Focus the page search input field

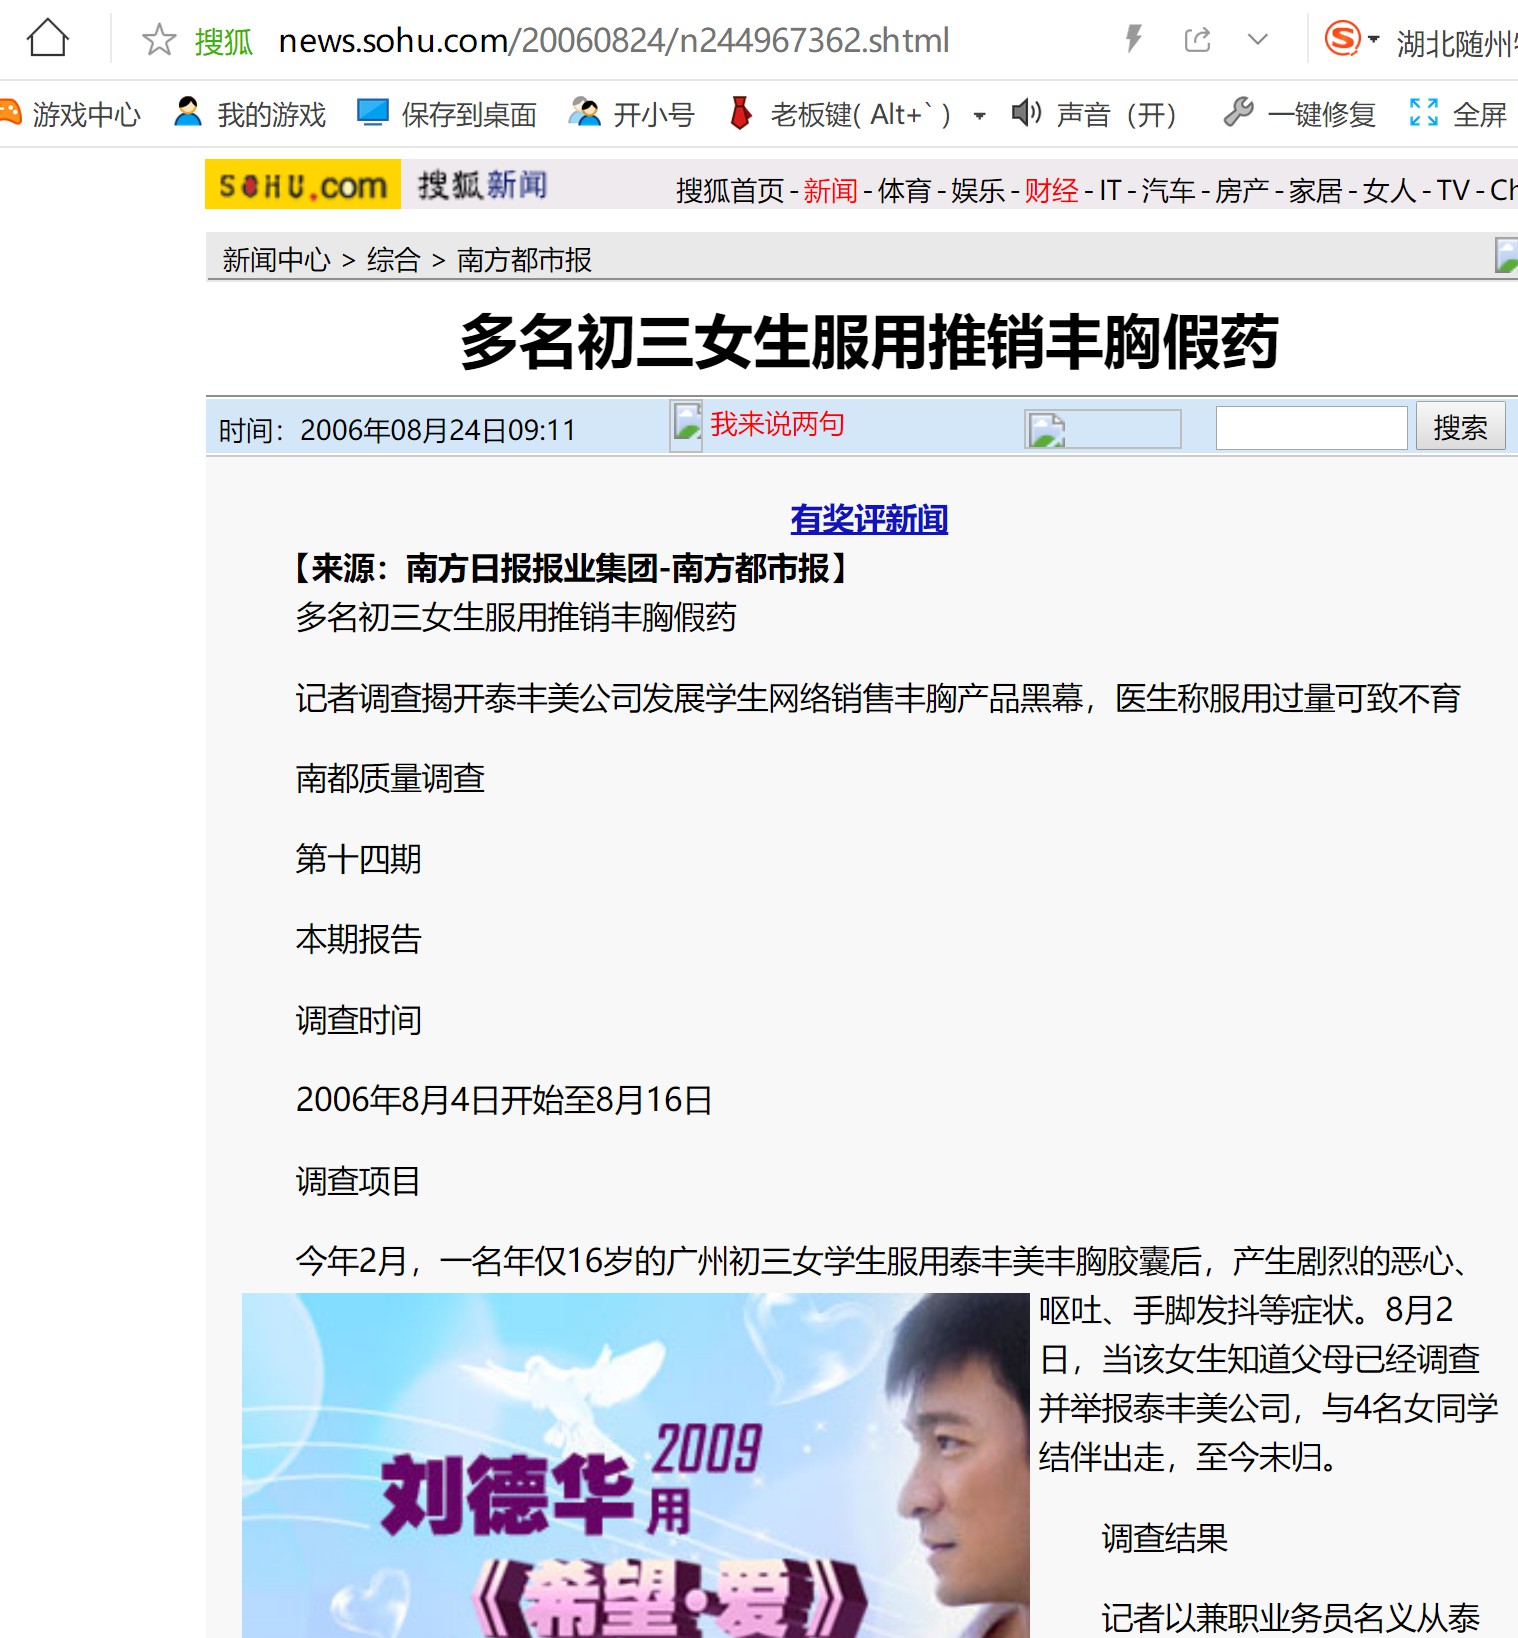[x=1311, y=428]
